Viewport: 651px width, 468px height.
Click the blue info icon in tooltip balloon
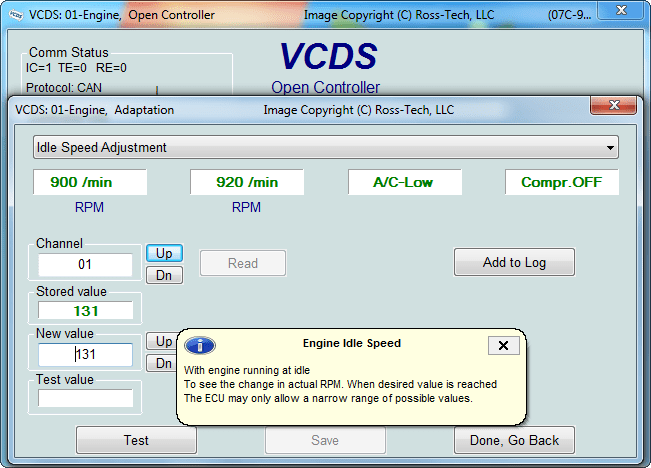(200, 345)
